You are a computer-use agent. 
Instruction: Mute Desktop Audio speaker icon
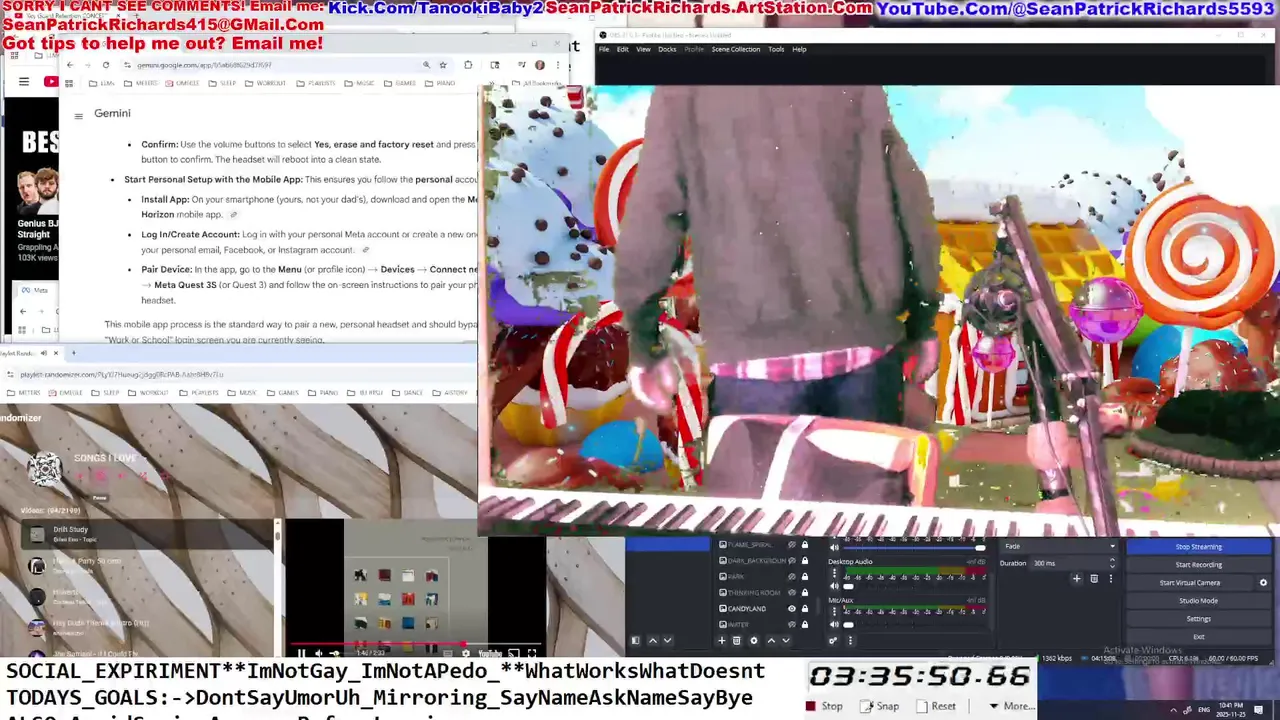(835, 586)
